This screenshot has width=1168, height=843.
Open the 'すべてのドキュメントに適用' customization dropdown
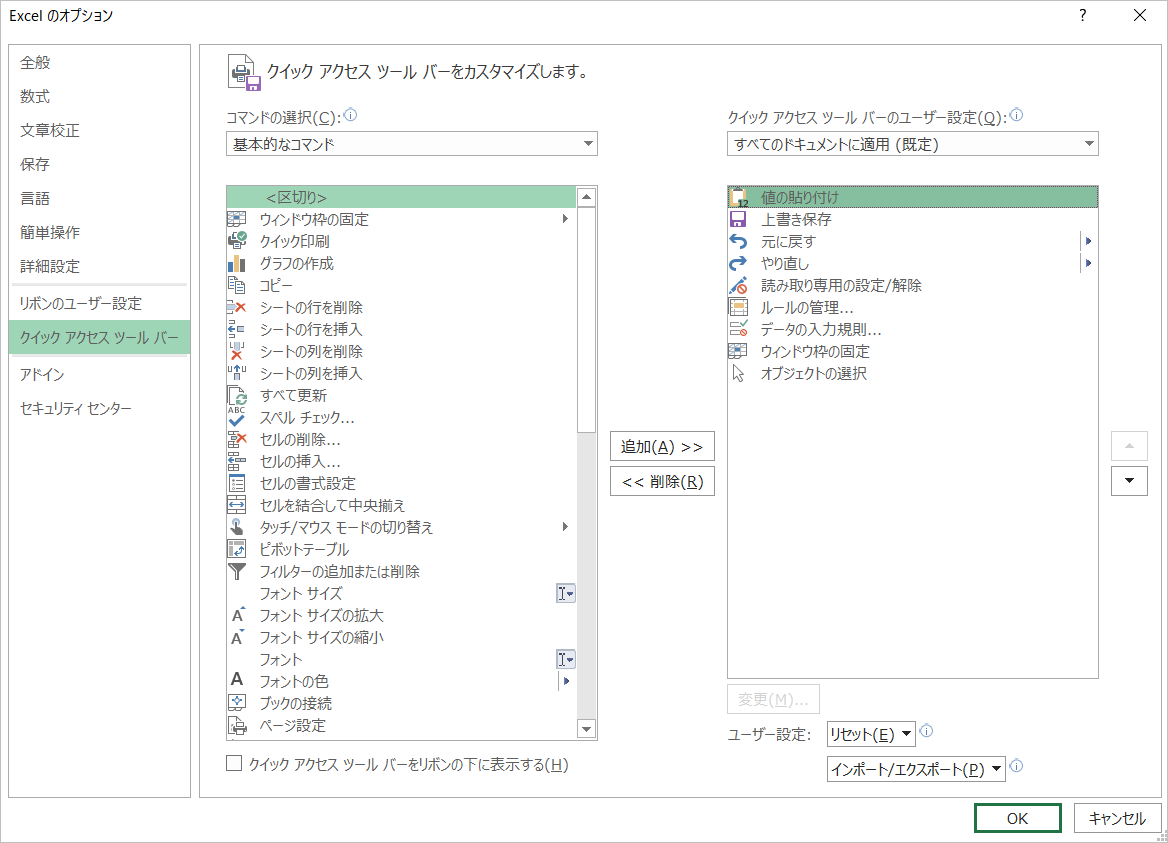coord(911,143)
